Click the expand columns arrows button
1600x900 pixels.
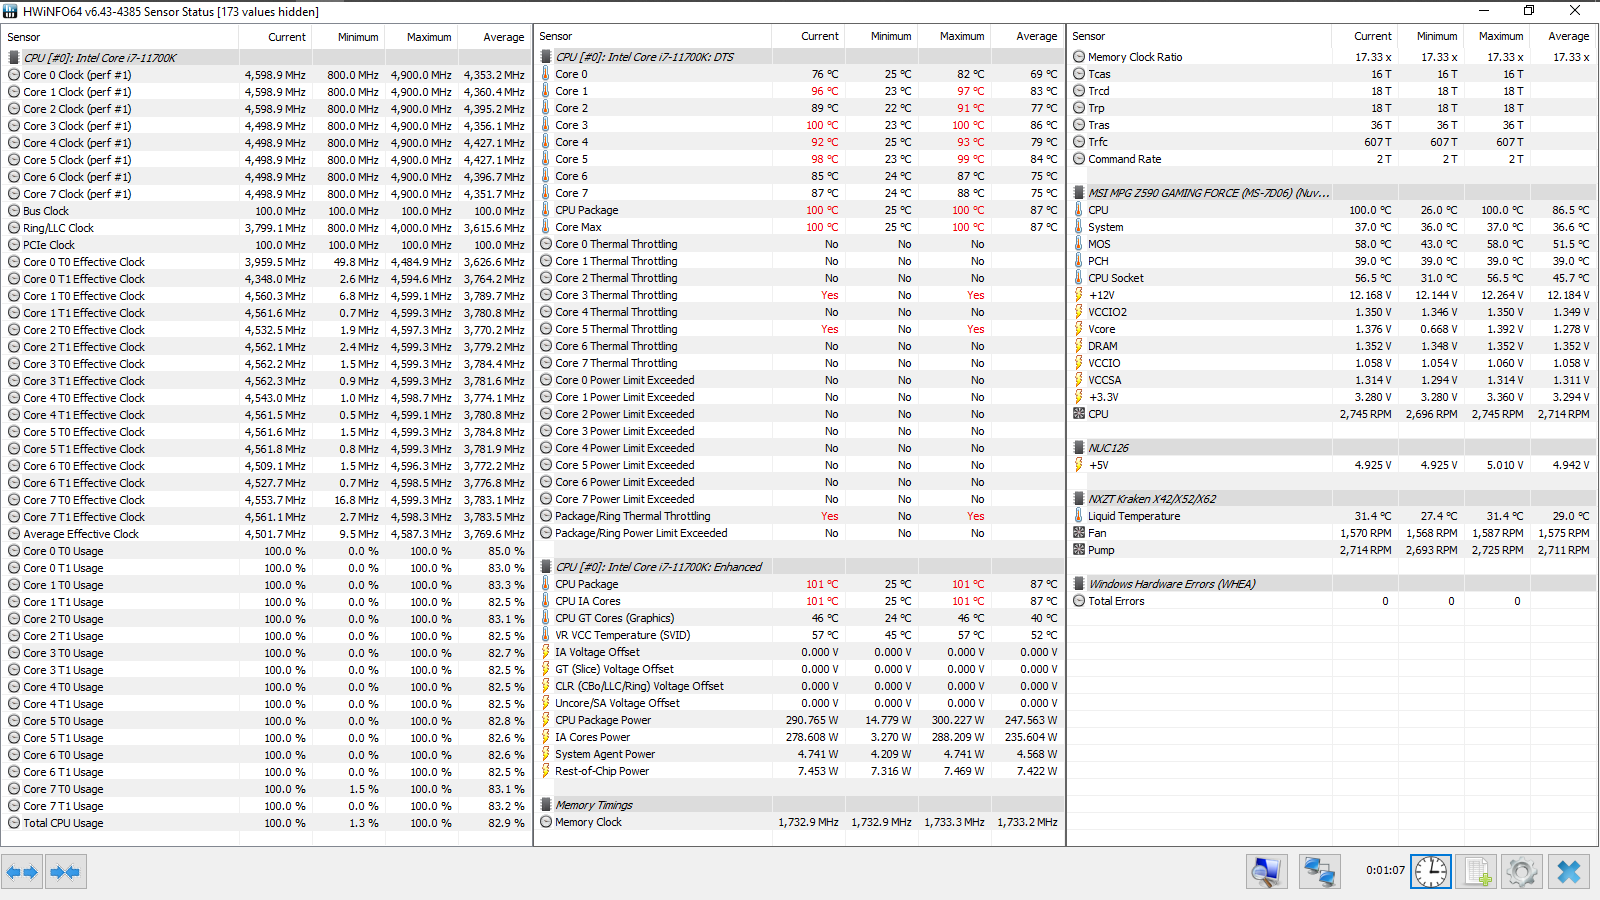[x=22, y=872]
